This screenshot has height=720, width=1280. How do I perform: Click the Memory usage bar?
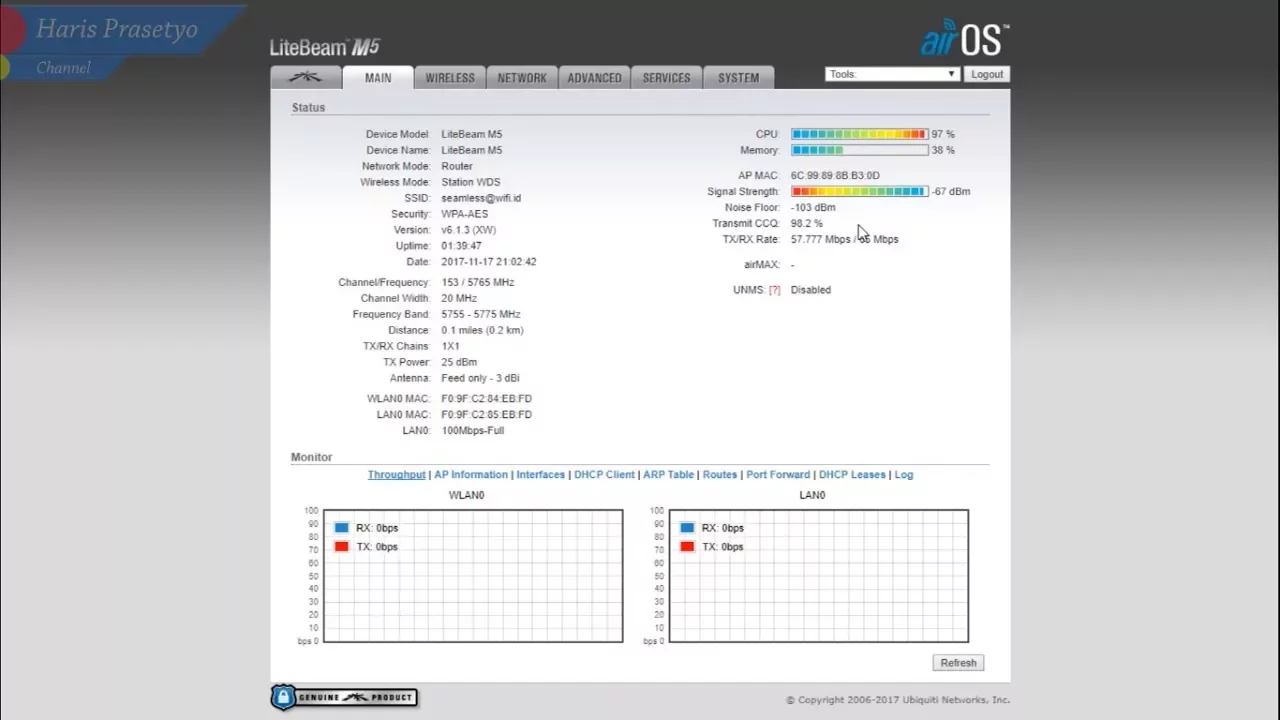click(859, 150)
